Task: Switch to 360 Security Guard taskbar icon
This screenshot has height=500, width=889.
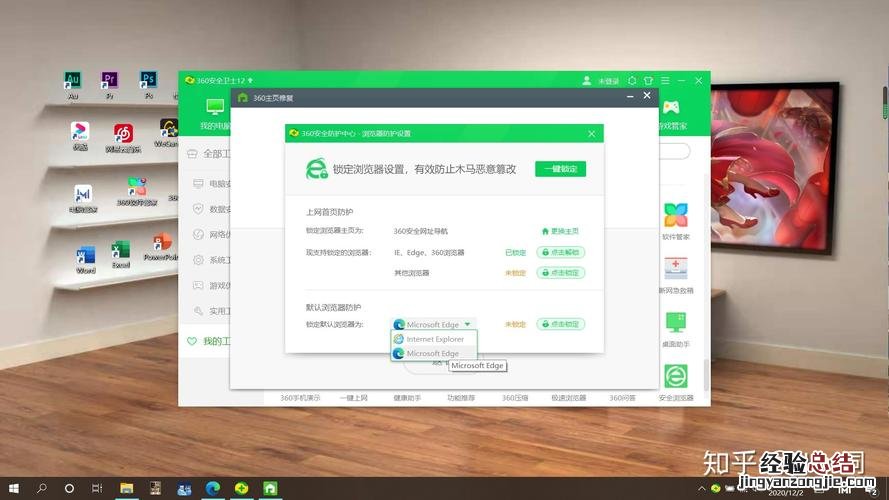Action: (242, 488)
